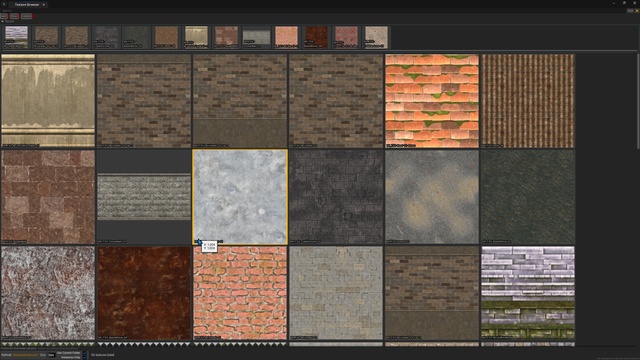
Task: Select the dark green rough texture in grid
Action: [x=528, y=197]
